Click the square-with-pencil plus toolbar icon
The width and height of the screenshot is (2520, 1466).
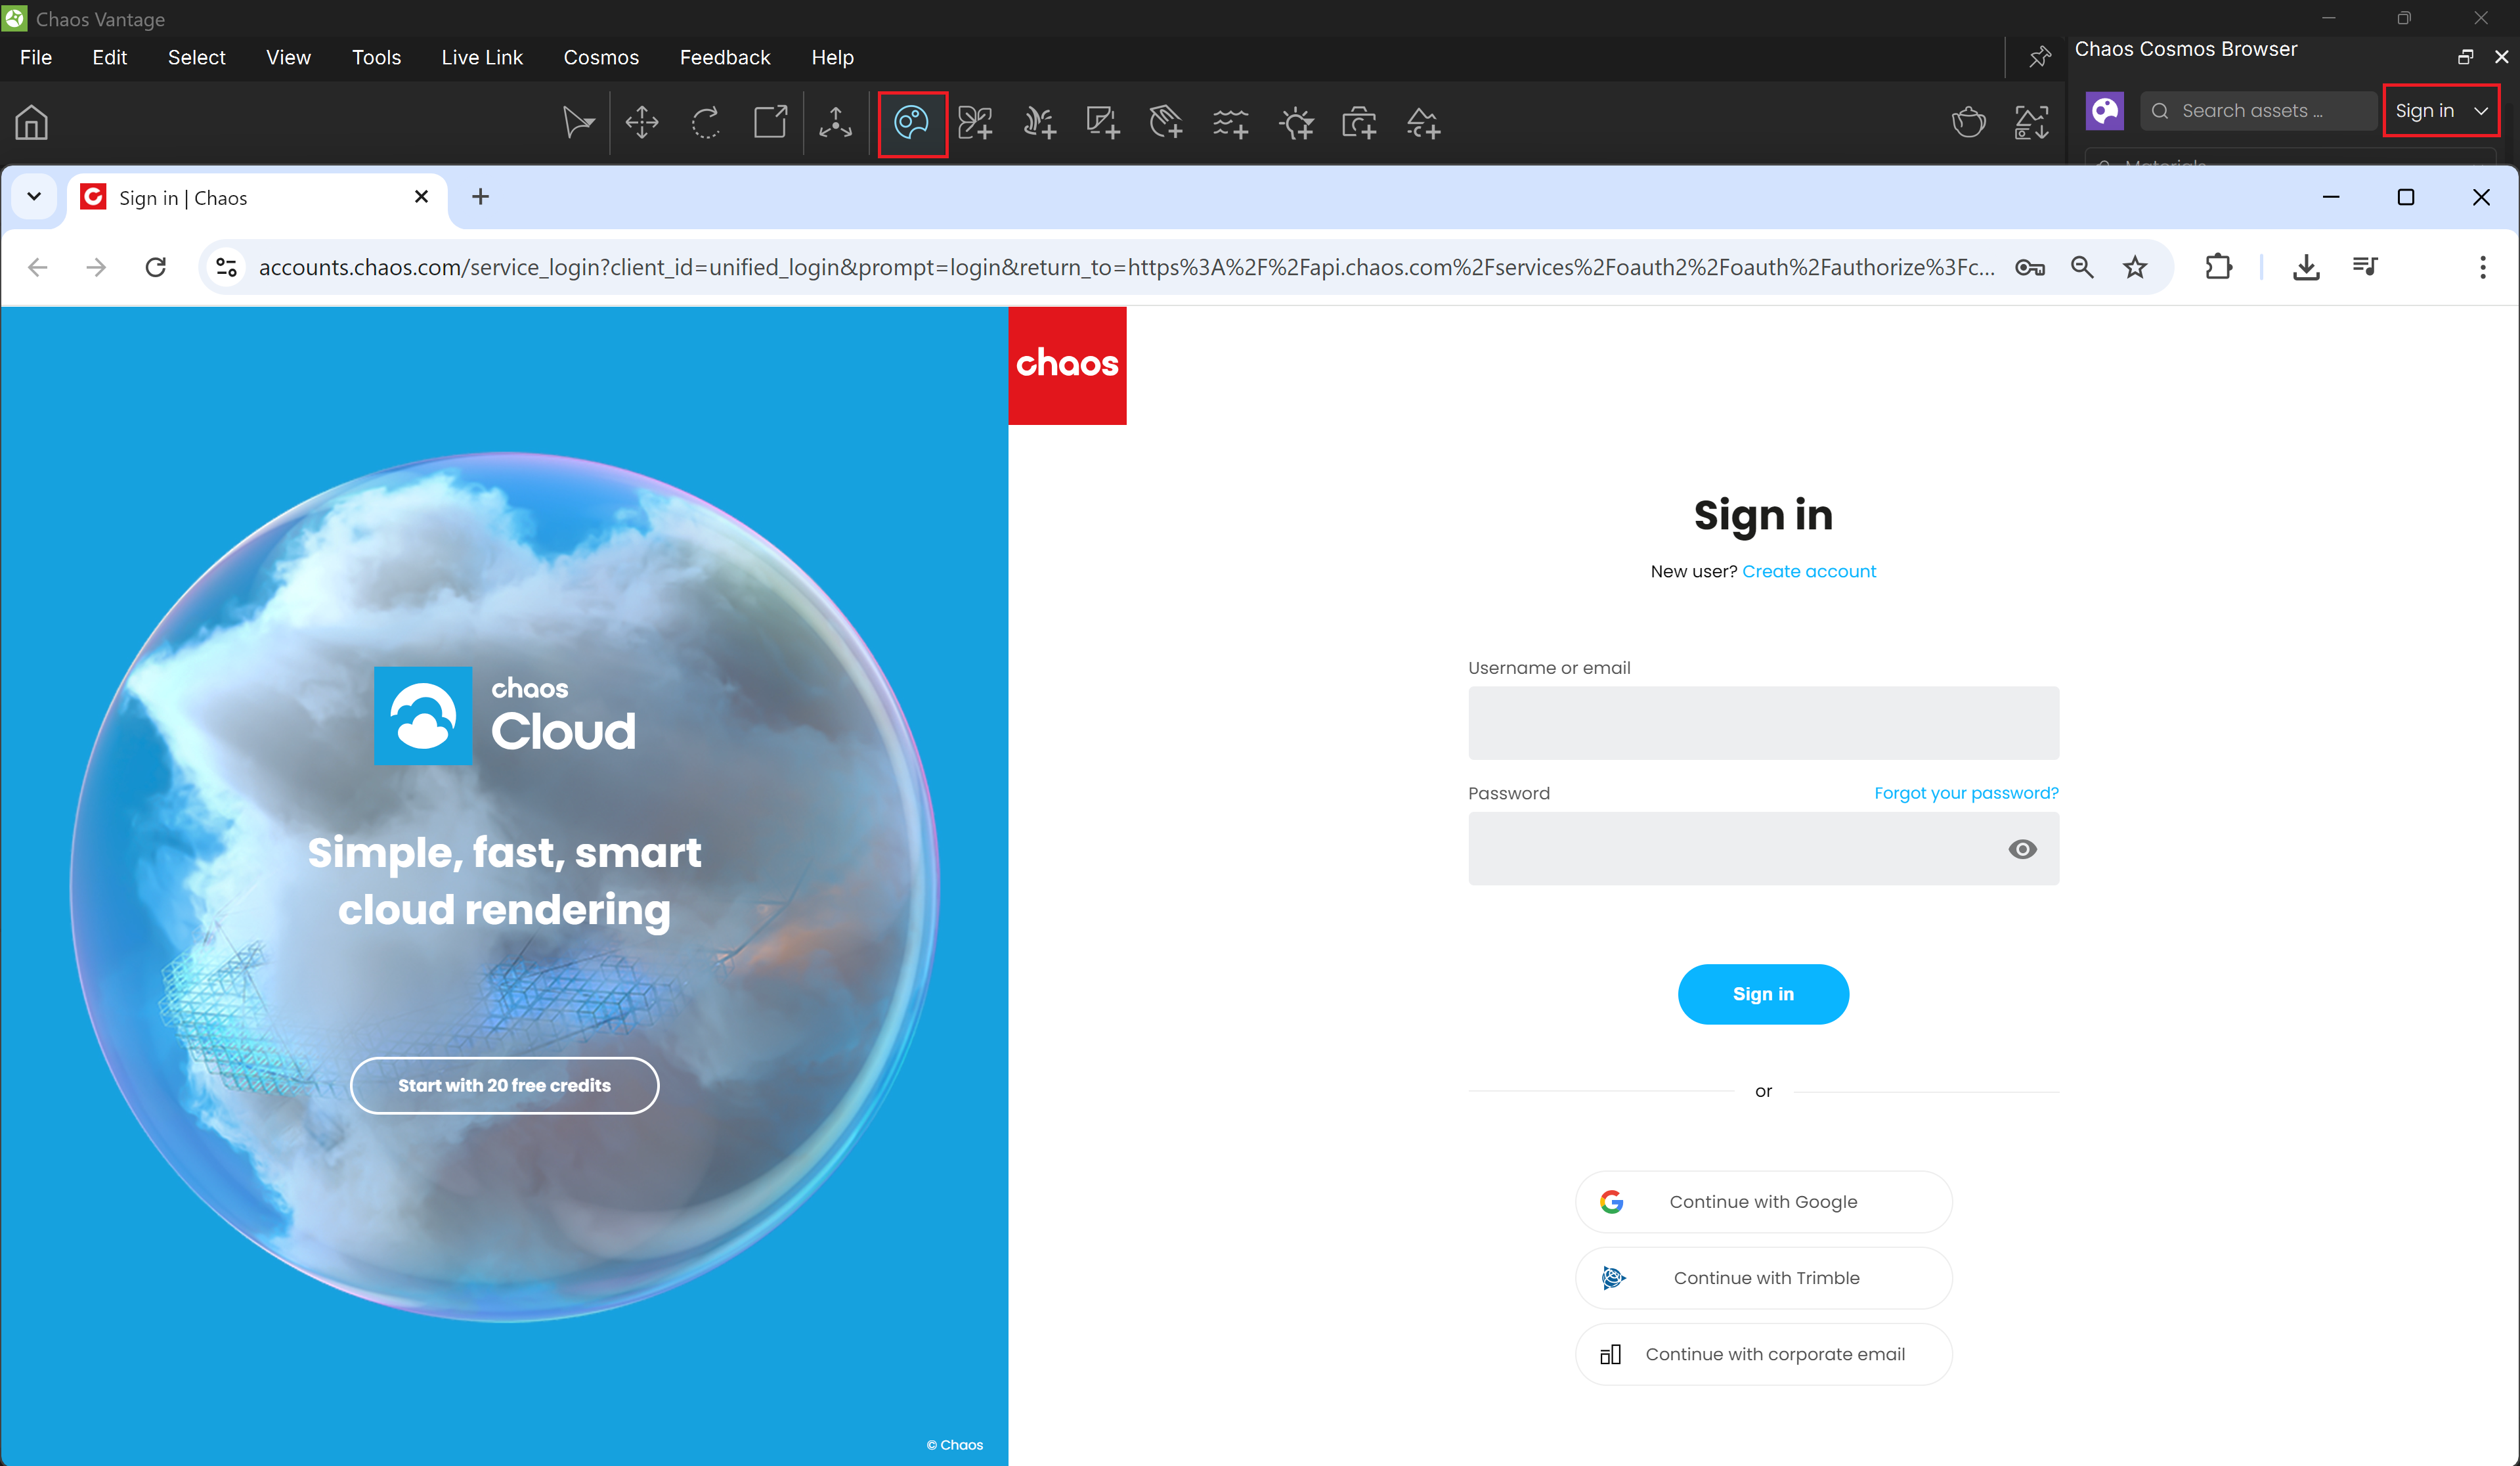pyautogui.click(x=1103, y=123)
